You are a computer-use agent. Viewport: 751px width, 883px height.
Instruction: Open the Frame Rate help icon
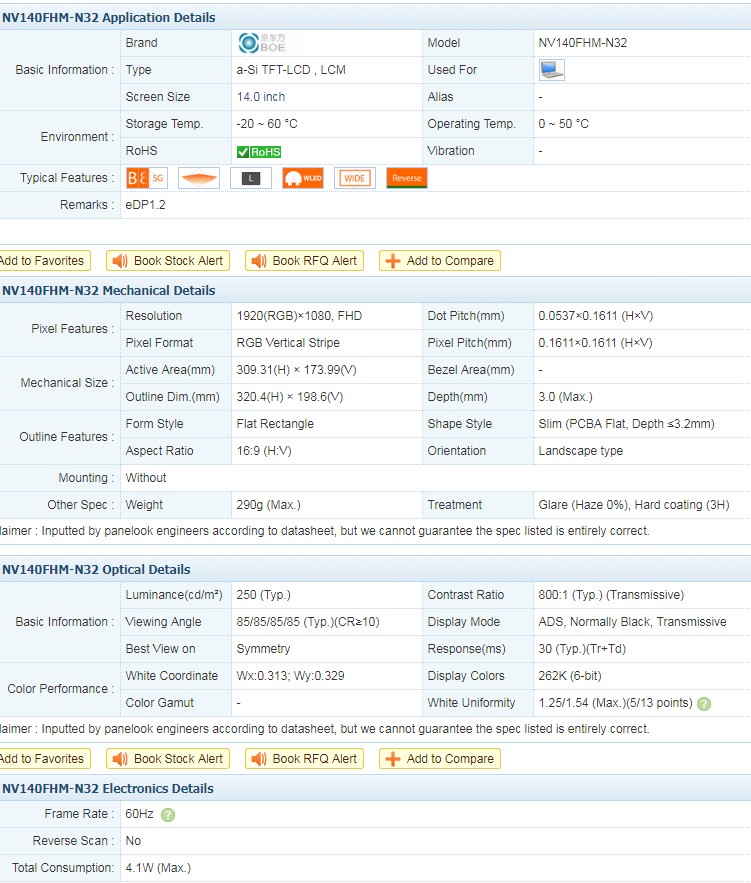coord(168,814)
